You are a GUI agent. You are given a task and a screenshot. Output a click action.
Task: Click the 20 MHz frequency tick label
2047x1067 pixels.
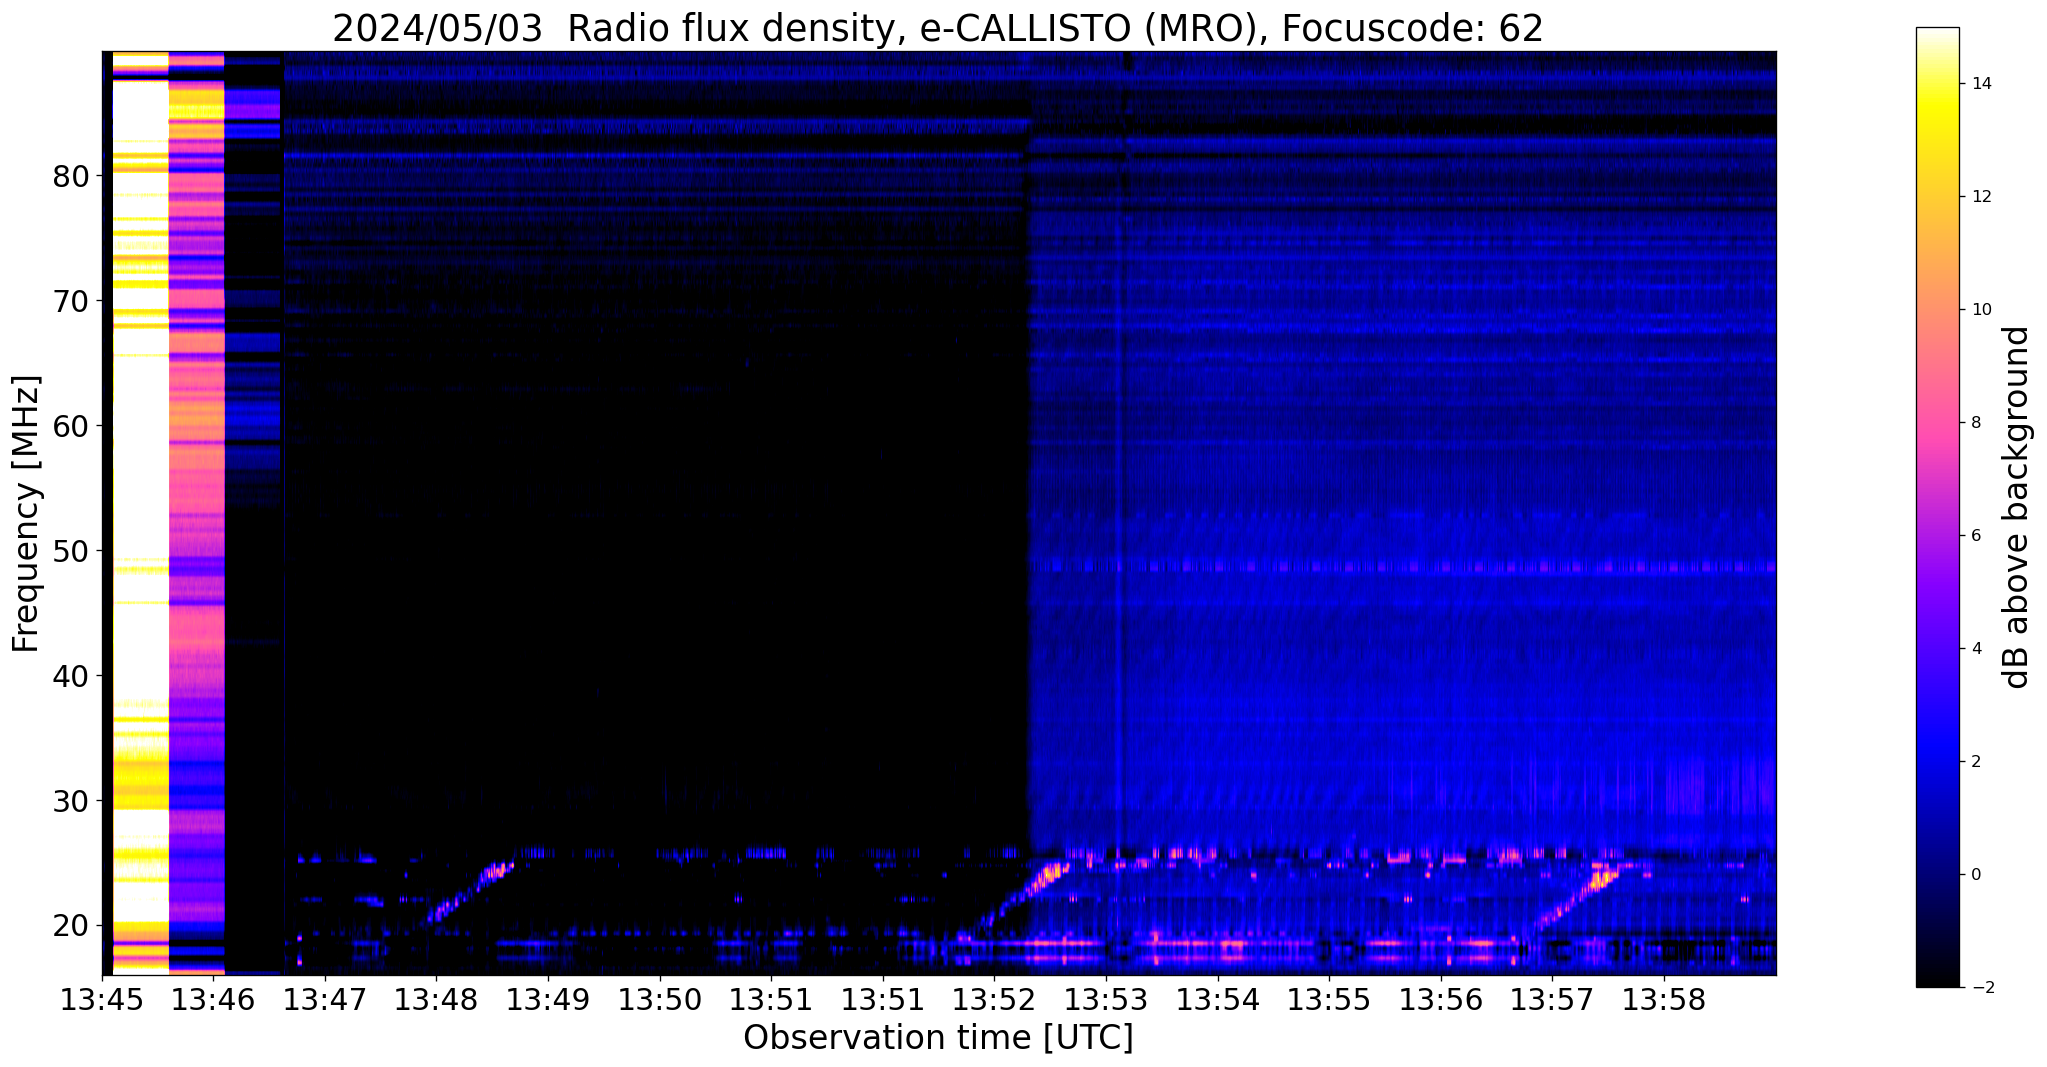pos(71,926)
